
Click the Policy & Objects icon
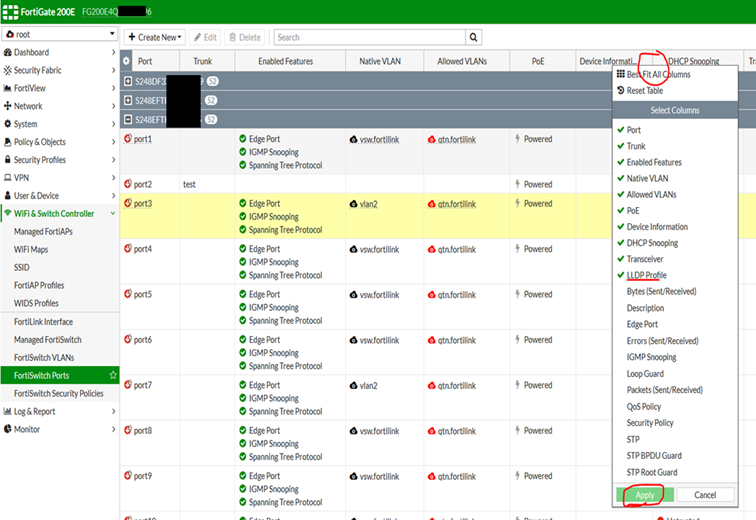tap(7, 142)
